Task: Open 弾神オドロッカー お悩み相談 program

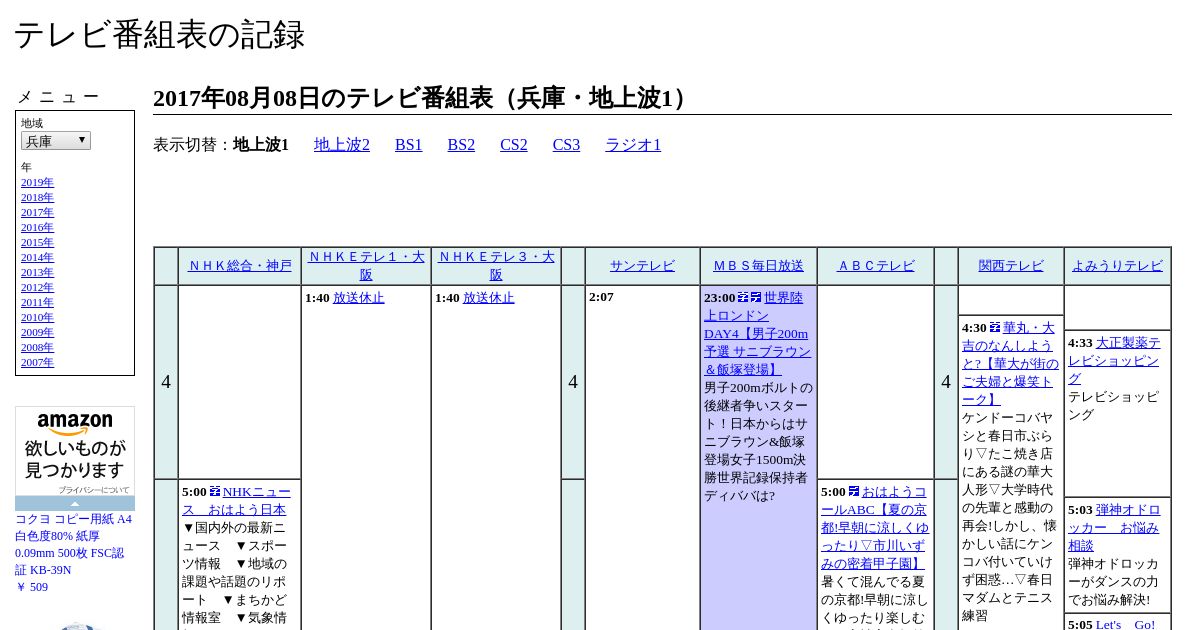Action: [x=1114, y=528]
